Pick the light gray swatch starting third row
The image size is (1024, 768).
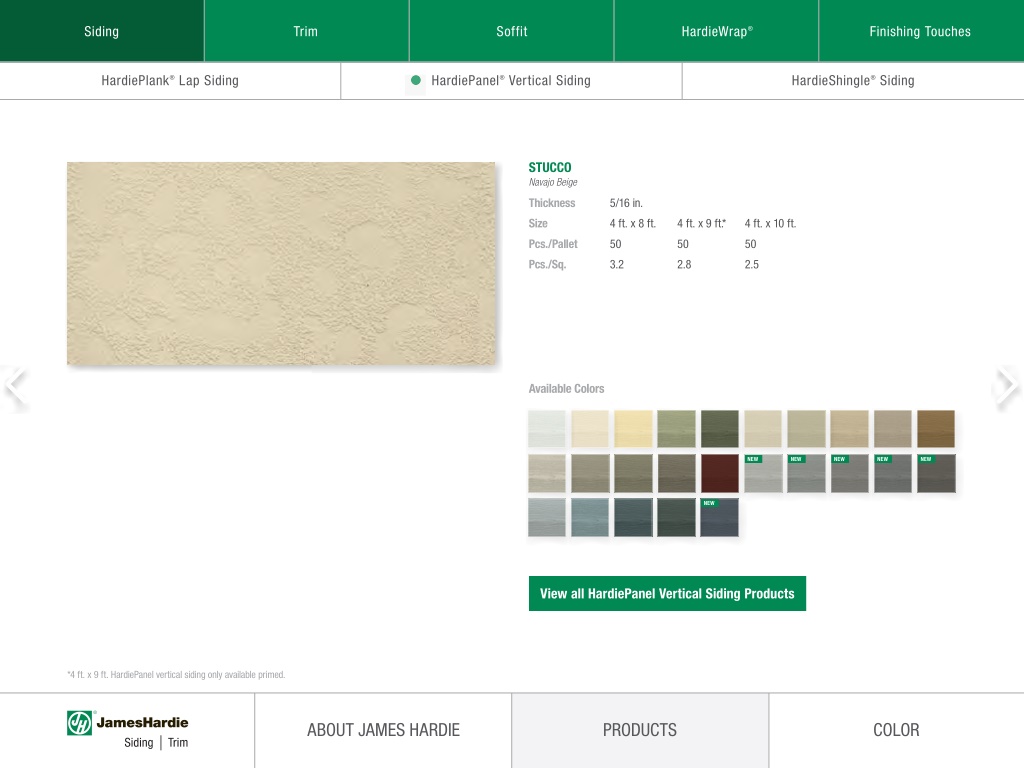[x=547, y=517]
